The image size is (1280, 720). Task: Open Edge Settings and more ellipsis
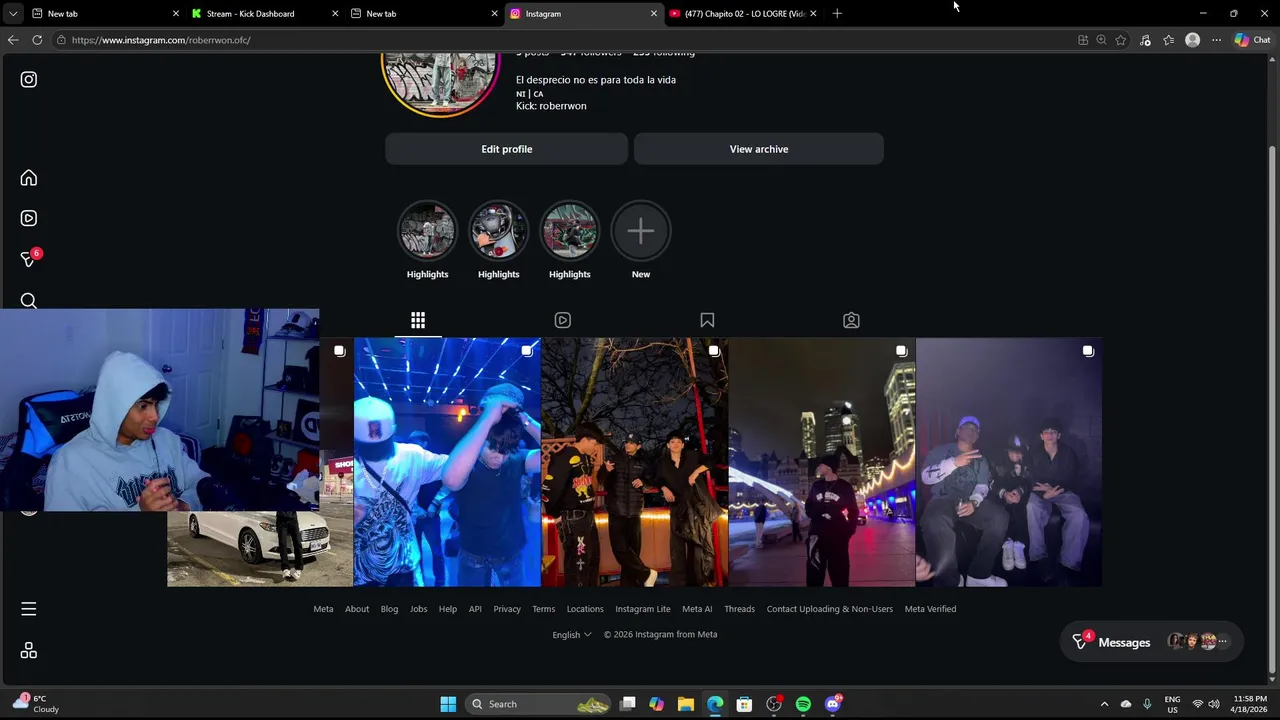click(1216, 40)
